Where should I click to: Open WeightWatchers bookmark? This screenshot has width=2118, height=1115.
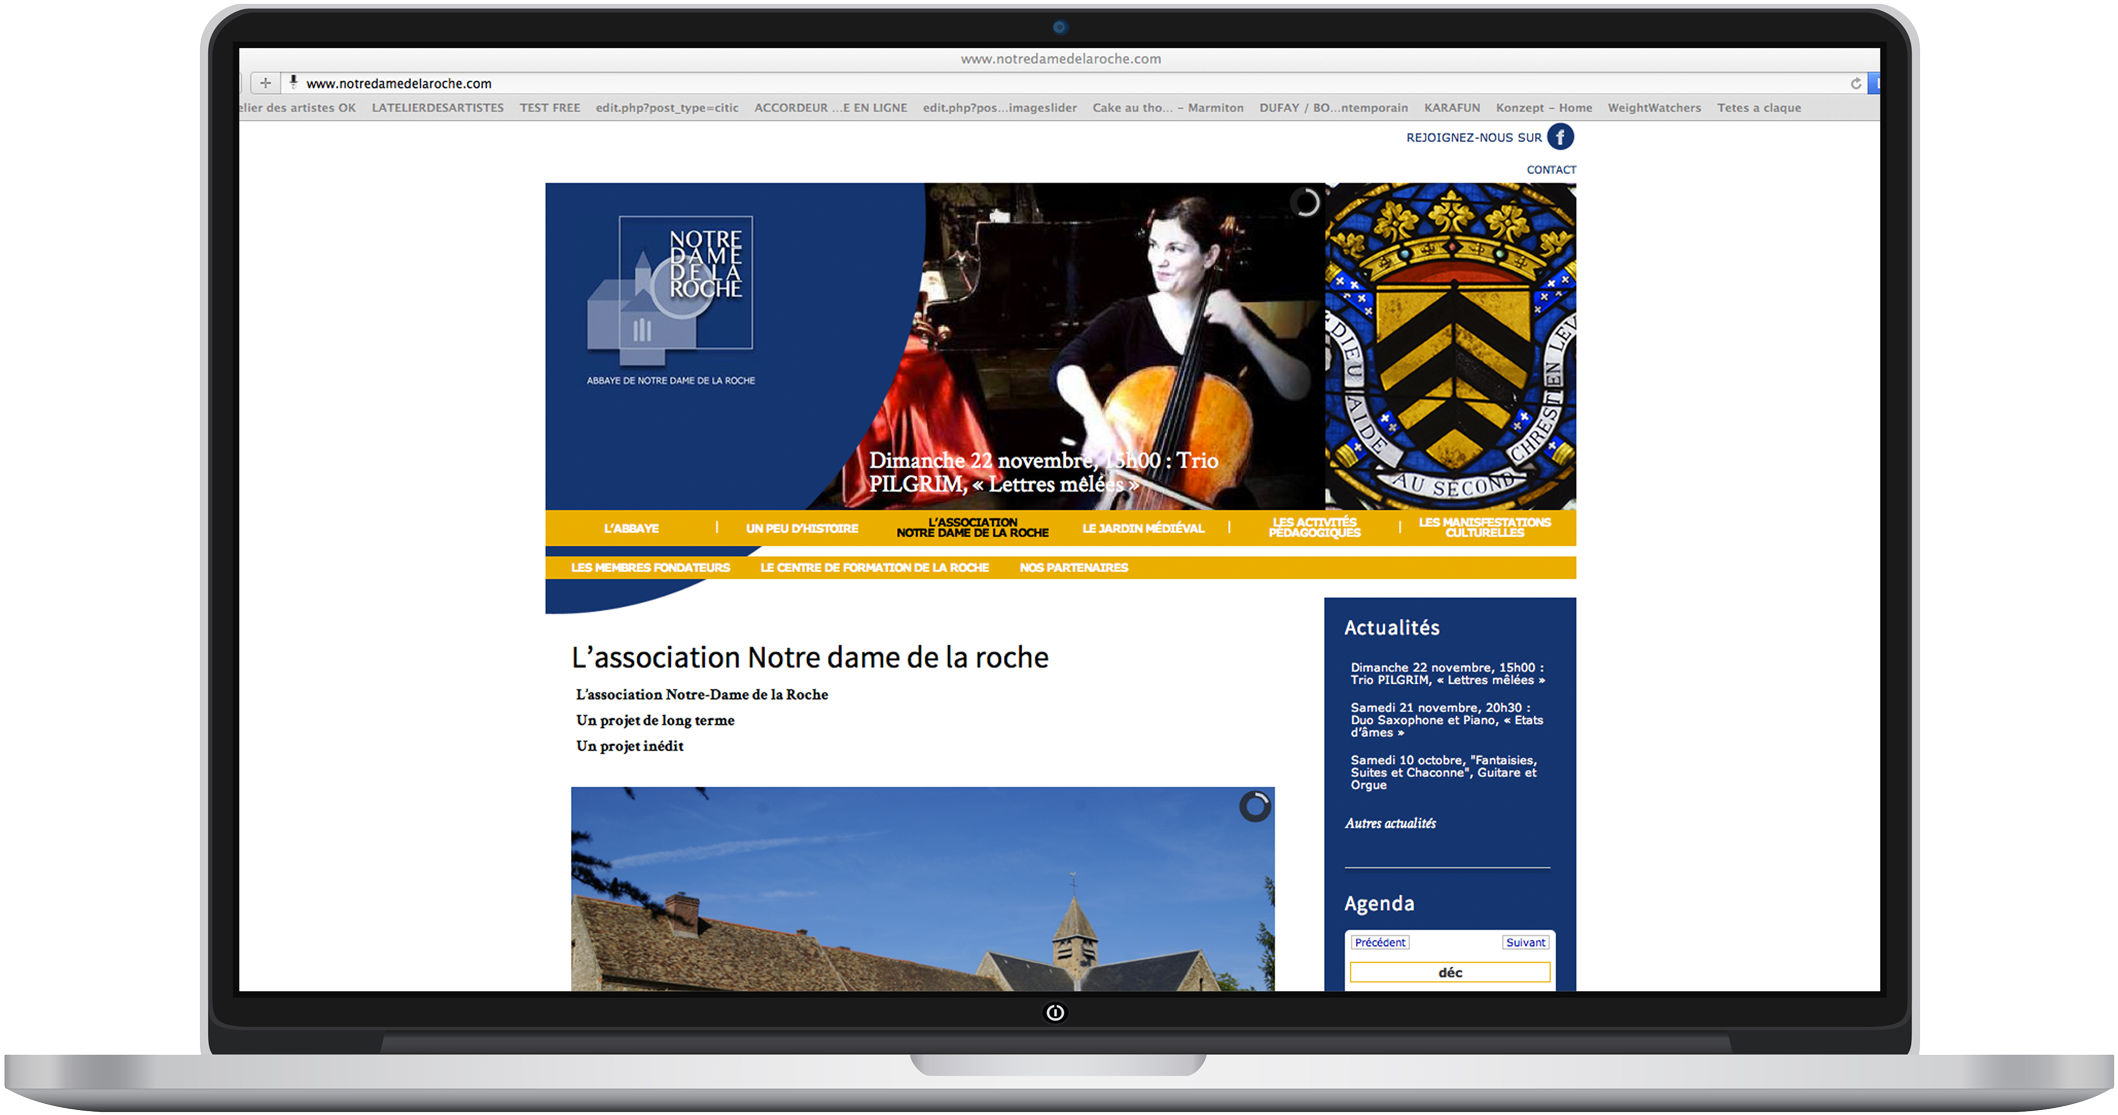coord(1654,108)
